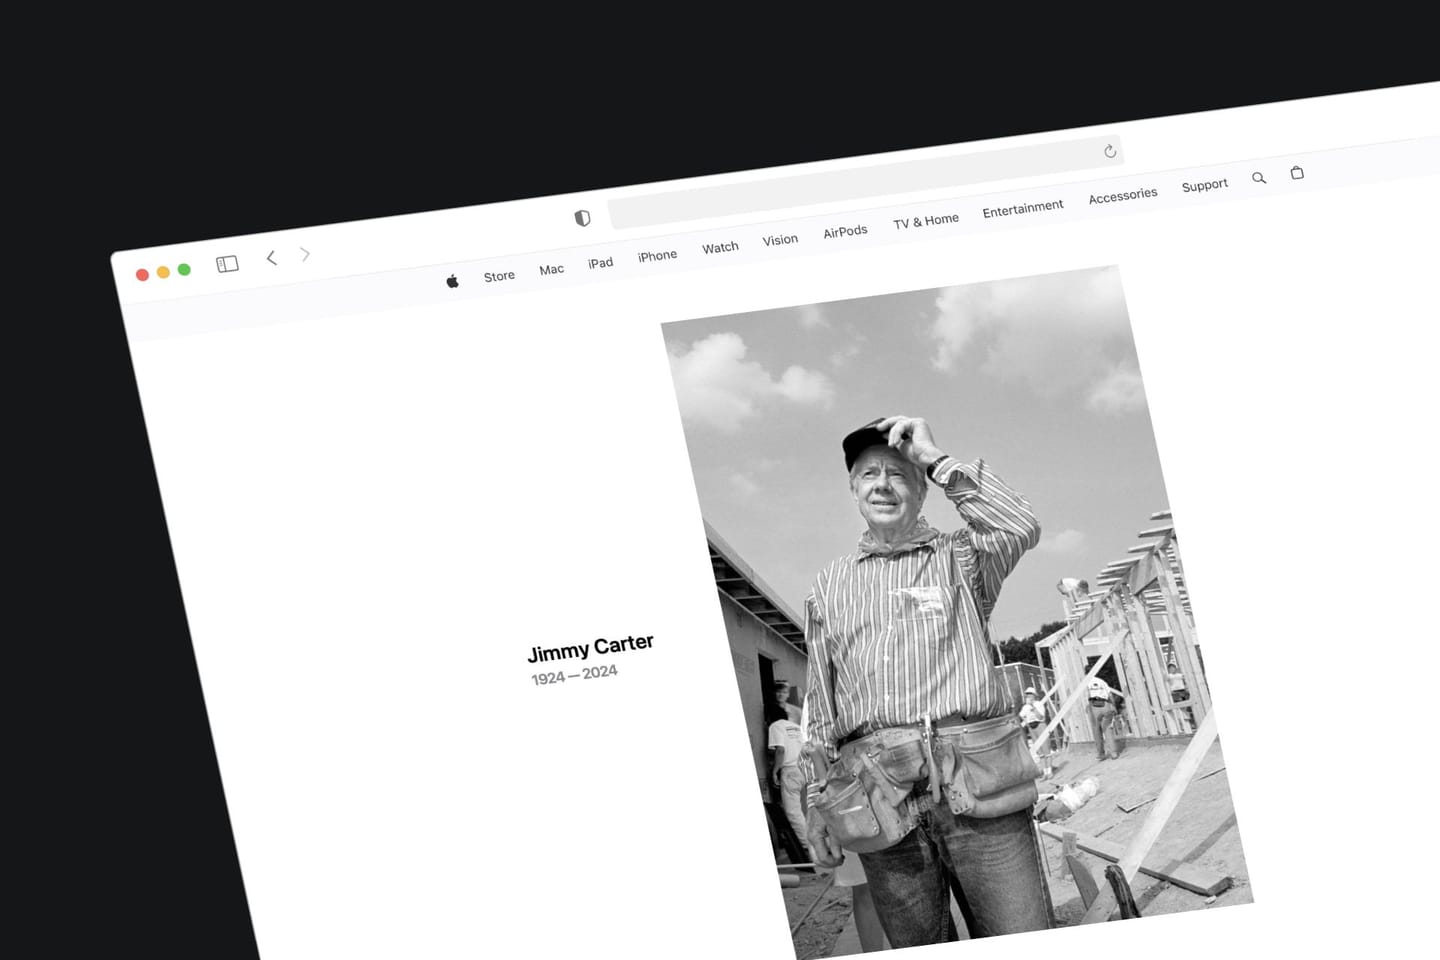Click the Apple logo in the navigation bar
Viewport: 1440px width, 960px height.
452,282
